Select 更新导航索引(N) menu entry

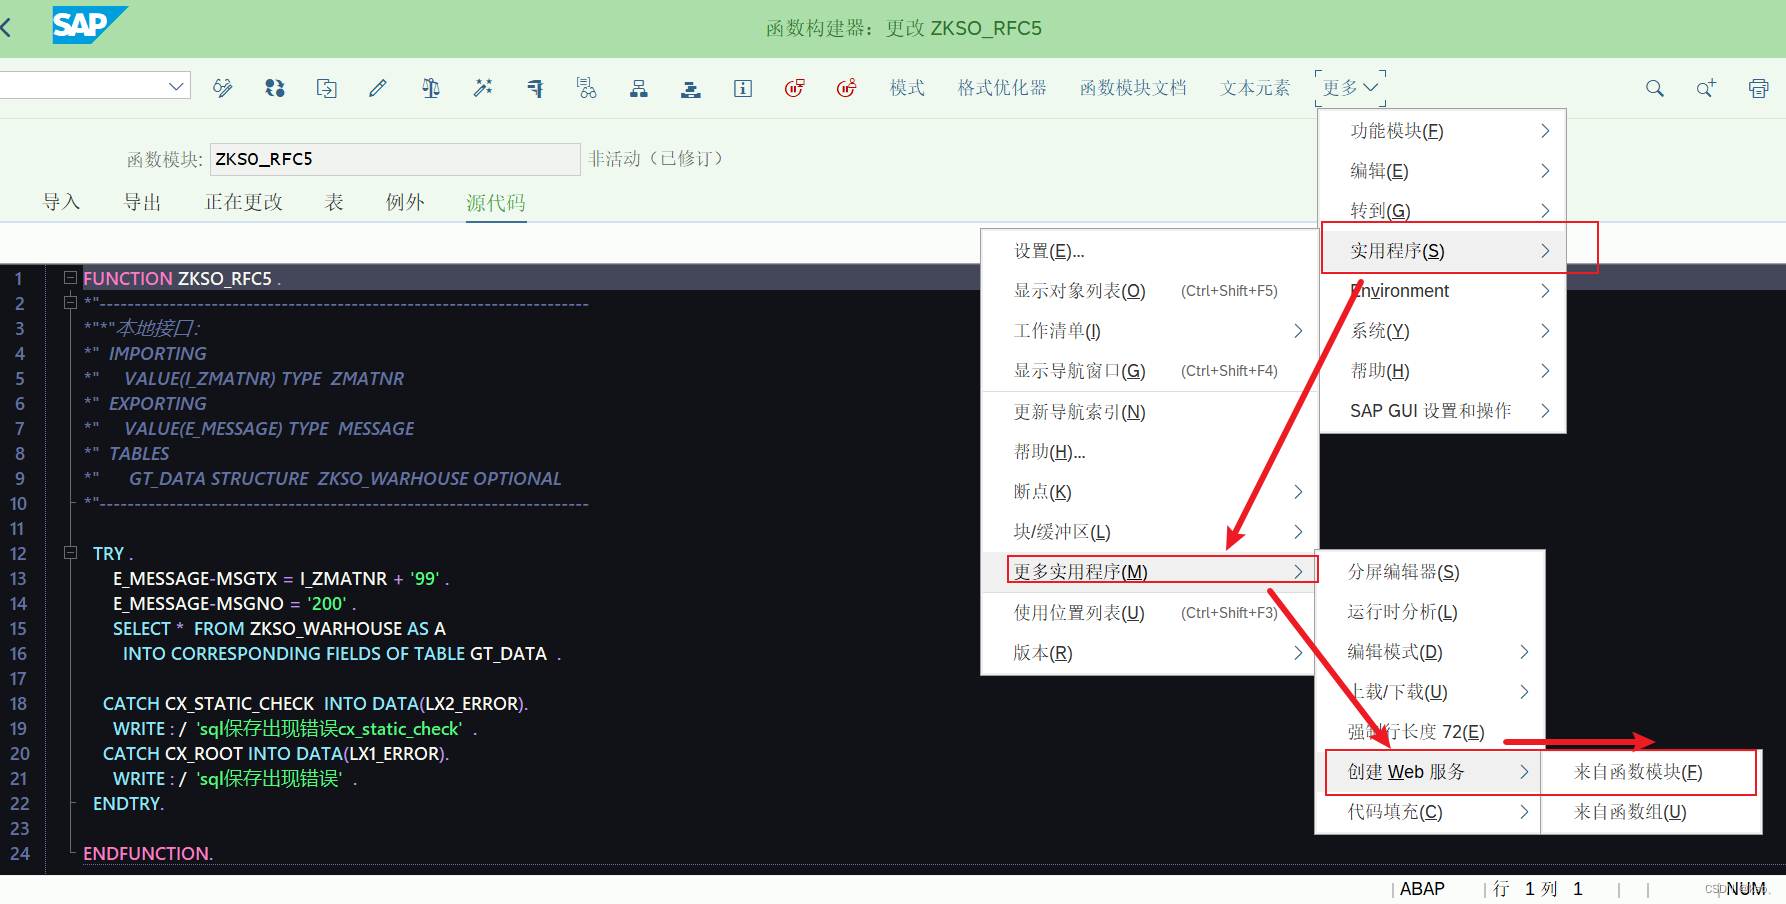1149,412
